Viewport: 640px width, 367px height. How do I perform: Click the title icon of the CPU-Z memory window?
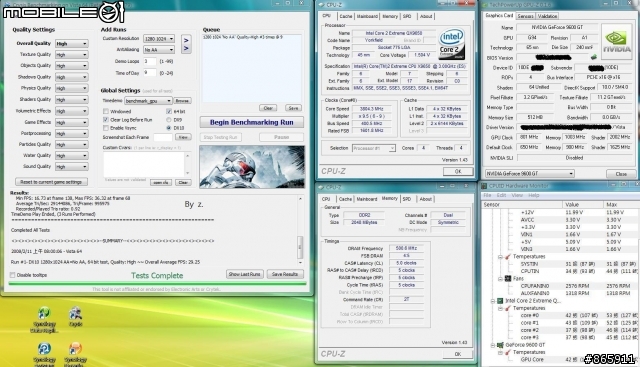(x=321, y=187)
